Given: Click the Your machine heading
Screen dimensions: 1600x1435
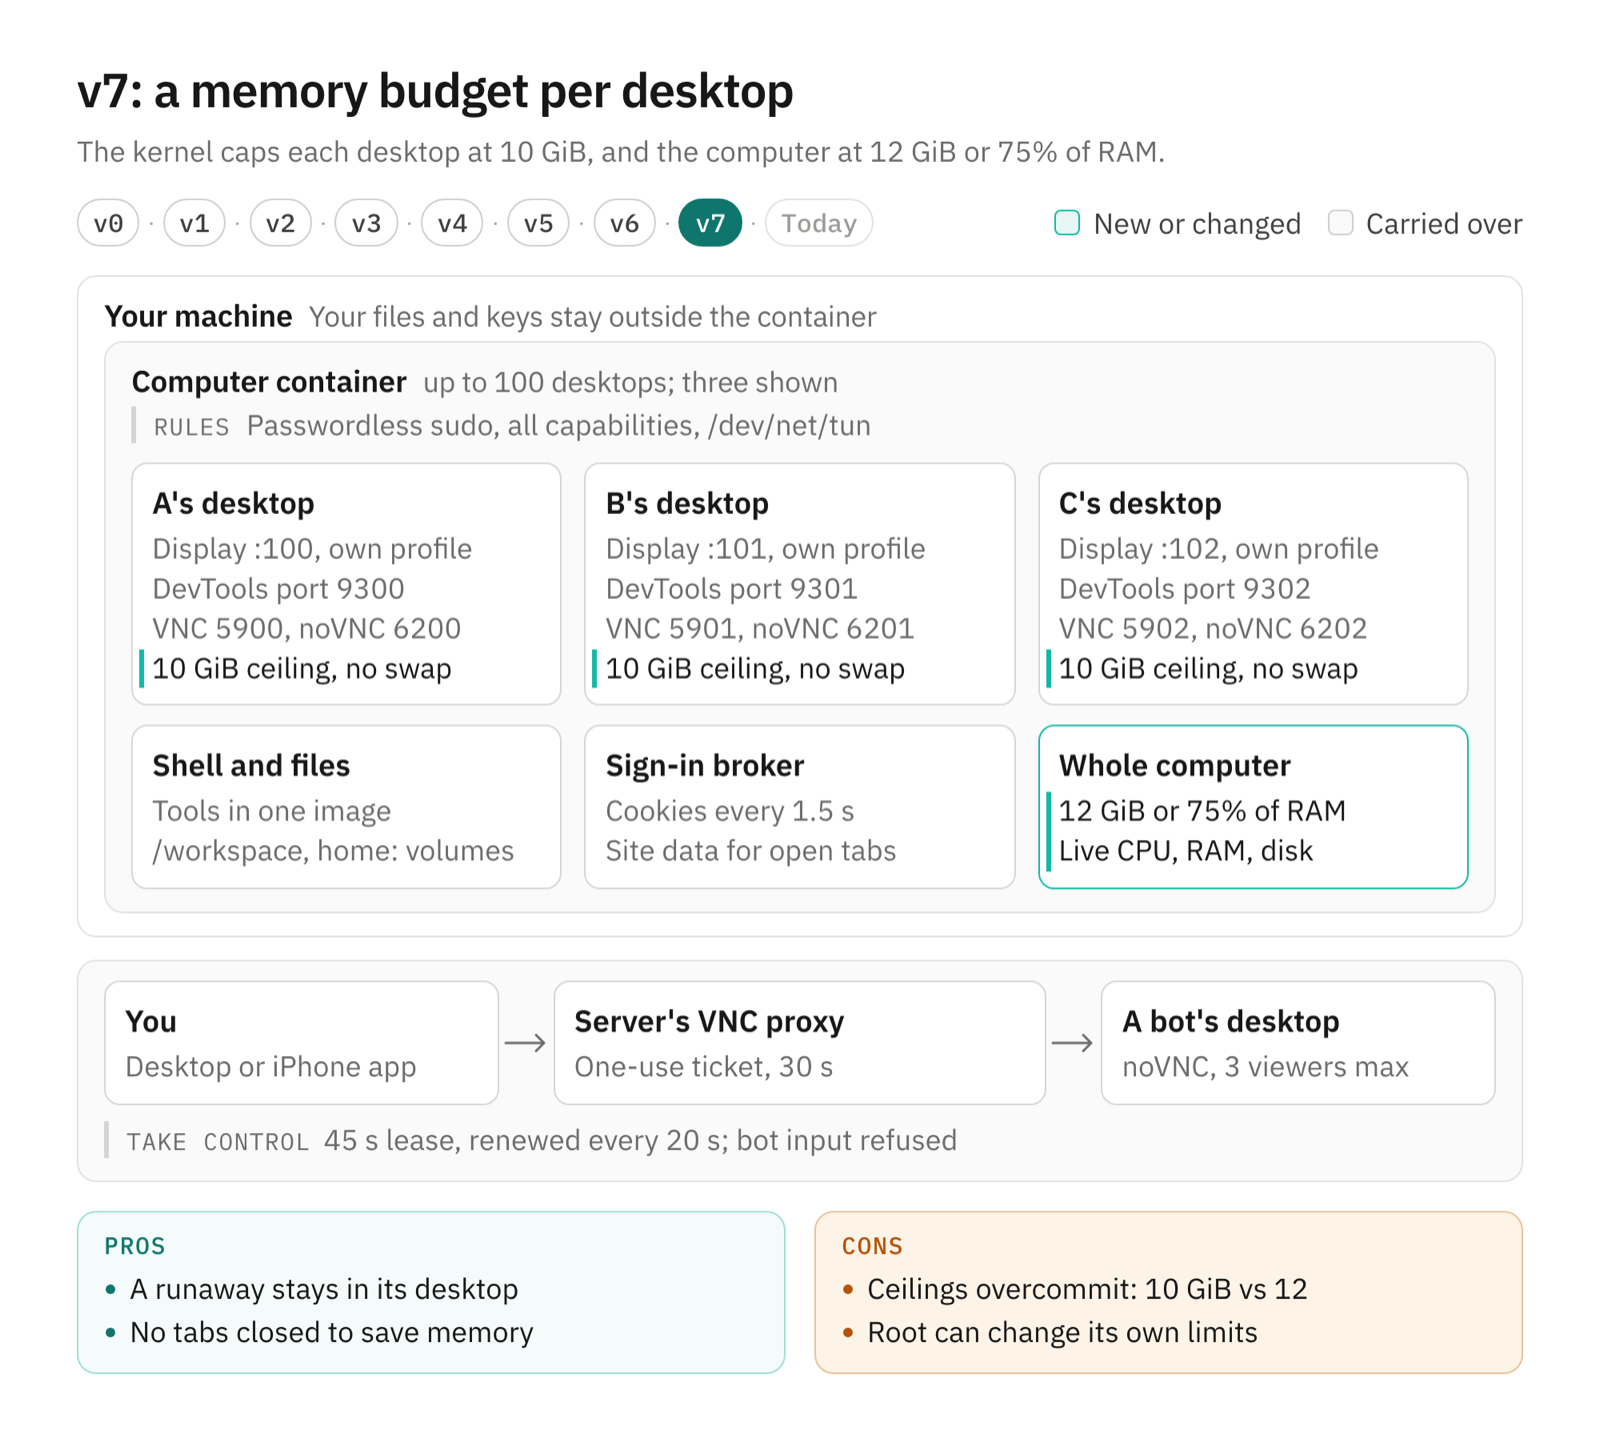Looking at the screenshot, I should pyautogui.click(x=198, y=316).
